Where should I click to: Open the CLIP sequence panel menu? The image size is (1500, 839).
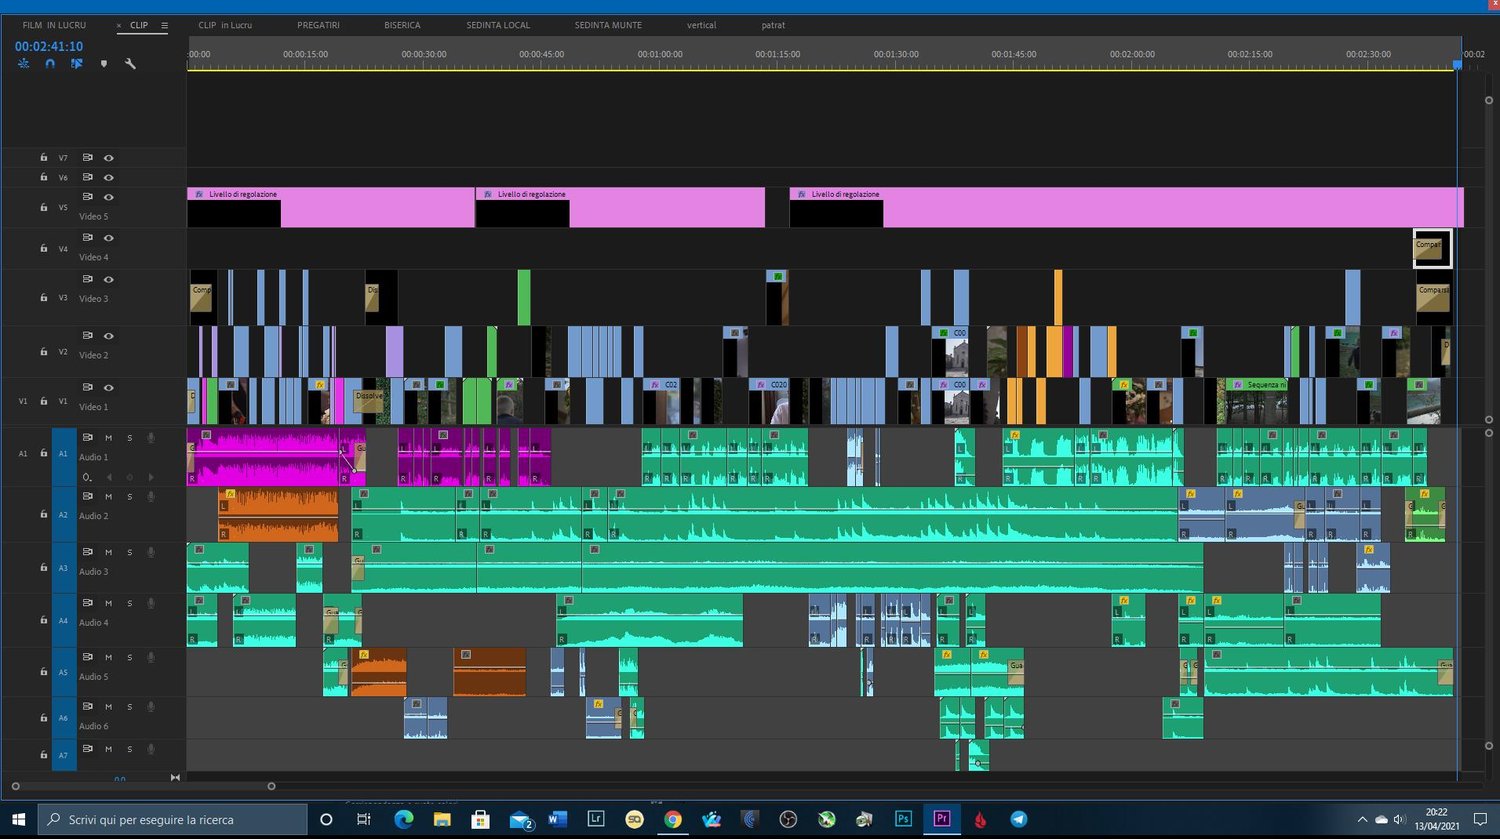click(x=165, y=26)
